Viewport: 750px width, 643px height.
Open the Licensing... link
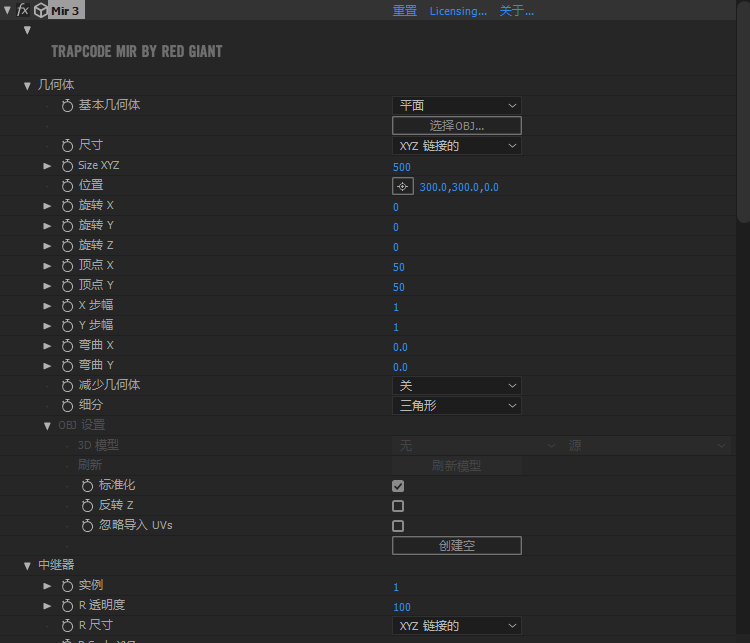(458, 11)
